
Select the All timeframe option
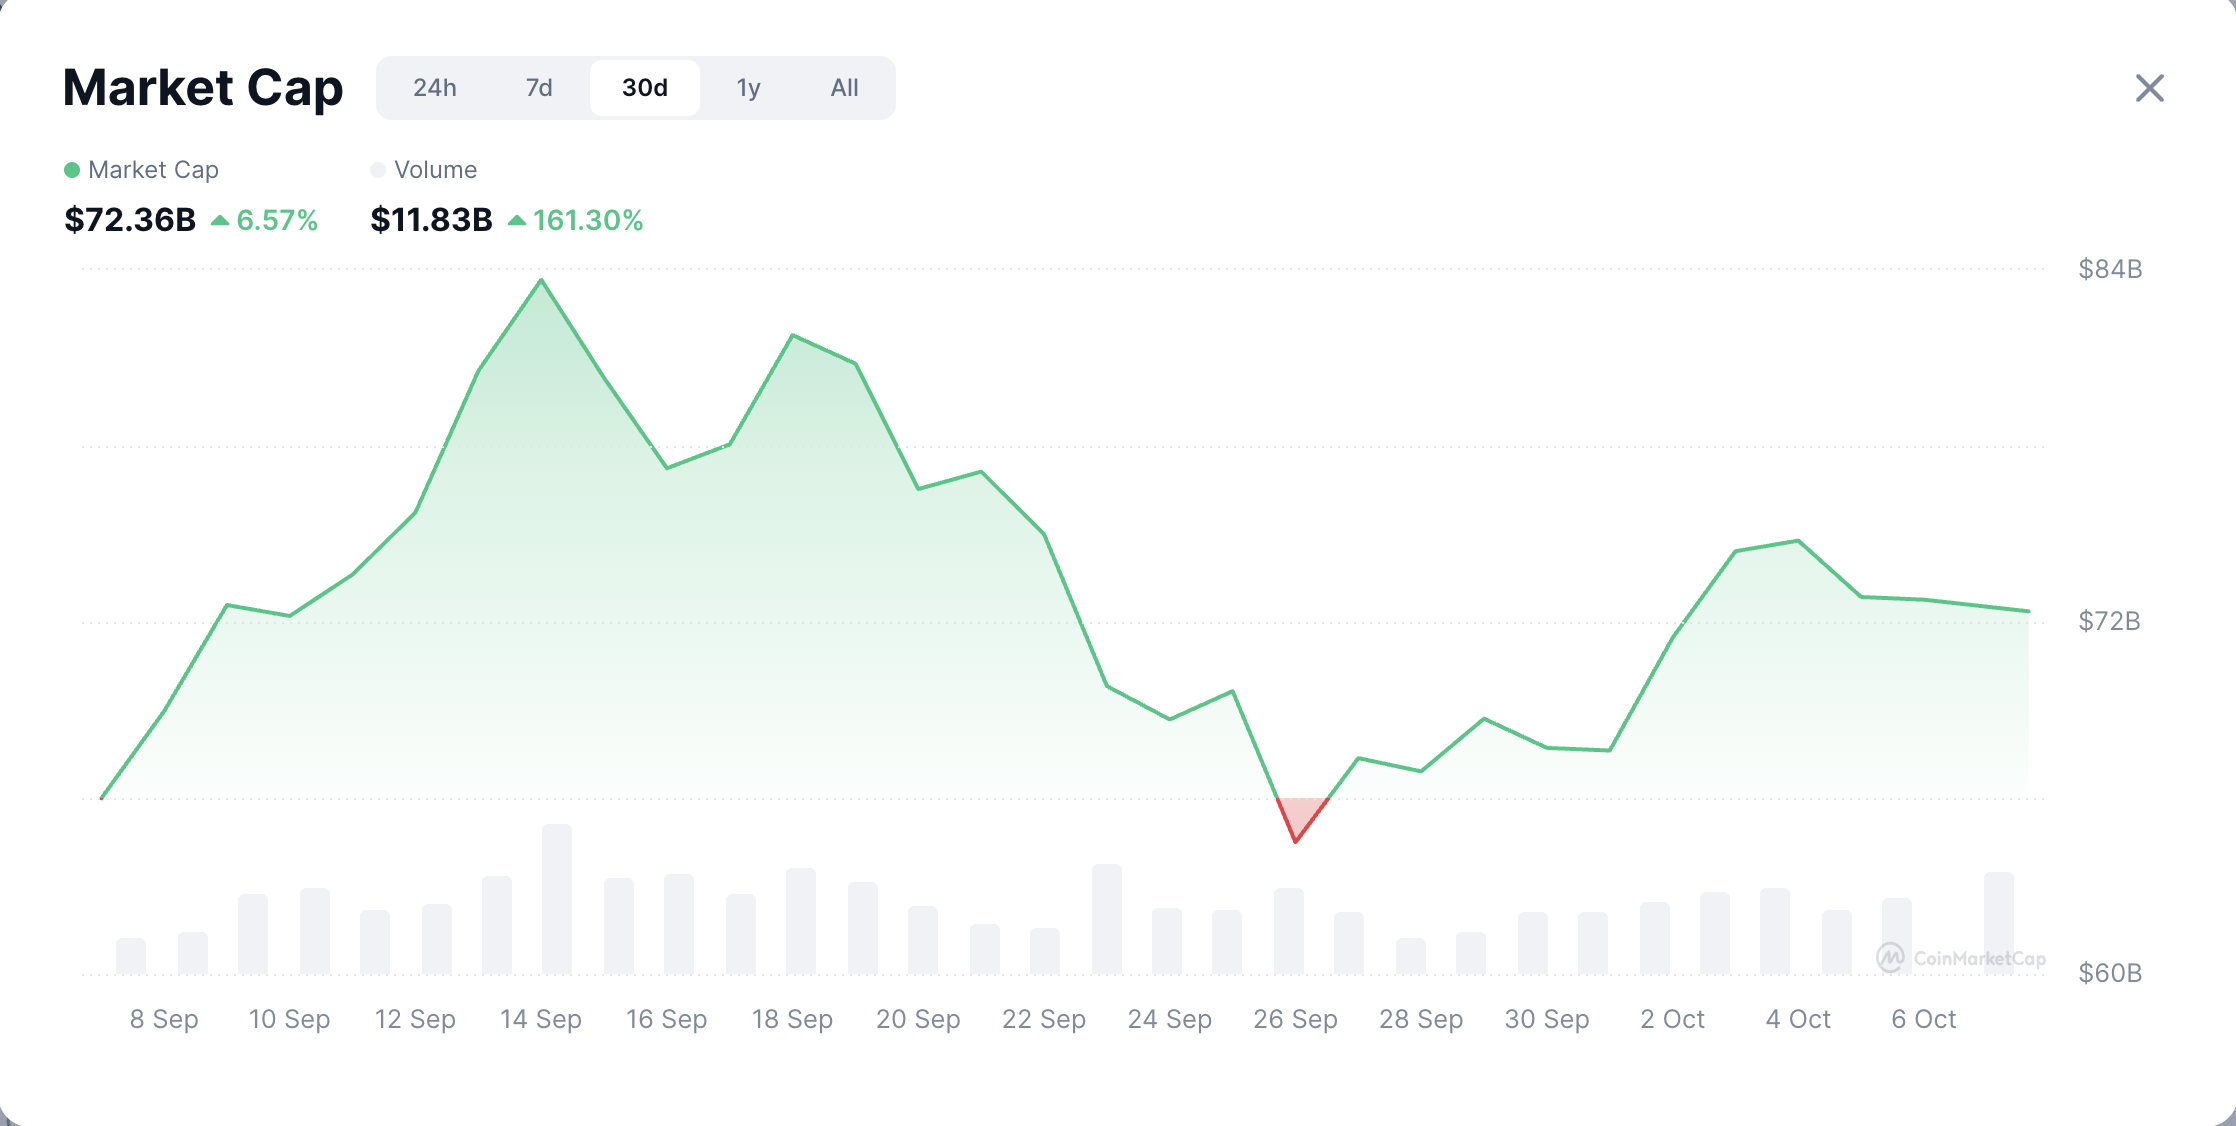tap(844, 88)
